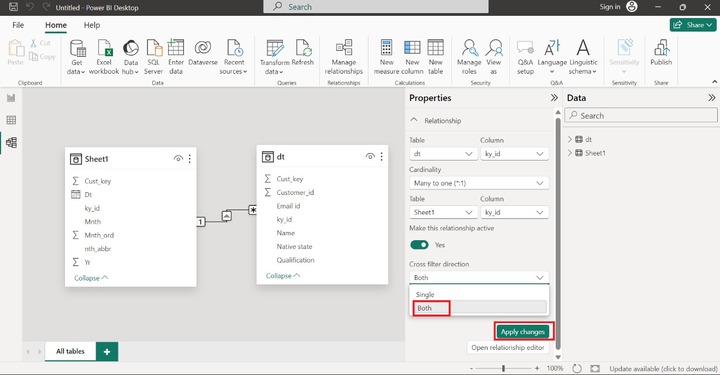Screen dimensions: 720x375
Task: Create a New column
Action: [412, 57]
